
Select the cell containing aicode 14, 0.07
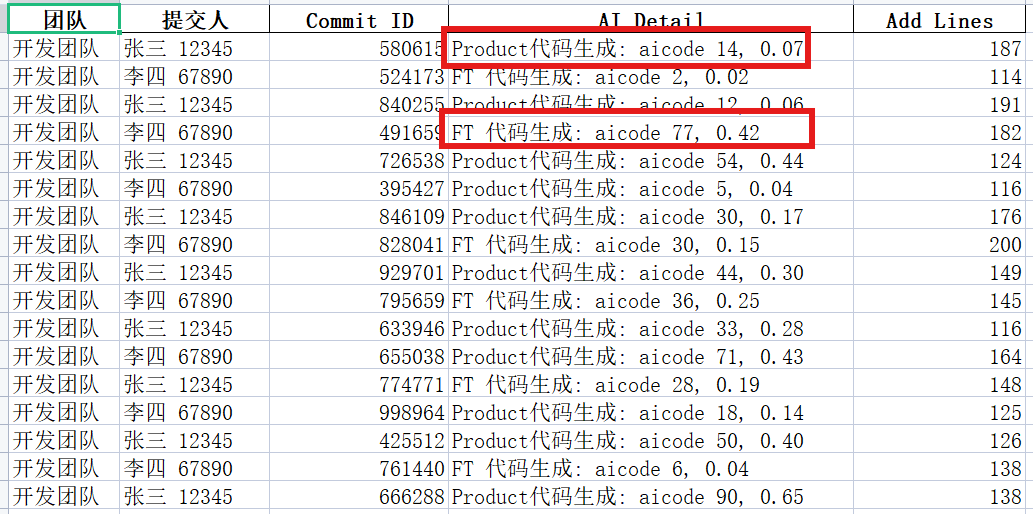tap(627, 49)
